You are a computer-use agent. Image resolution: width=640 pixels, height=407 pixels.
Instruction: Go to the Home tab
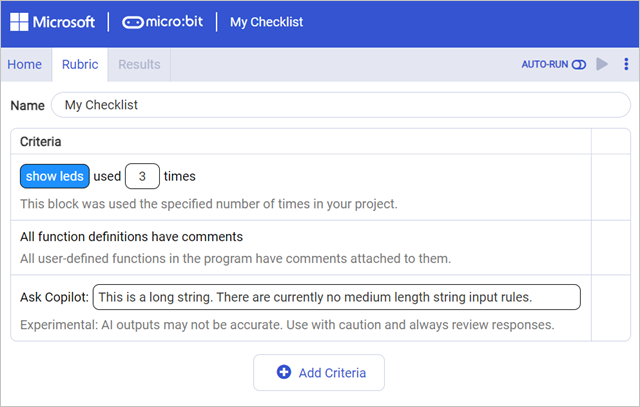pos(24,64)
